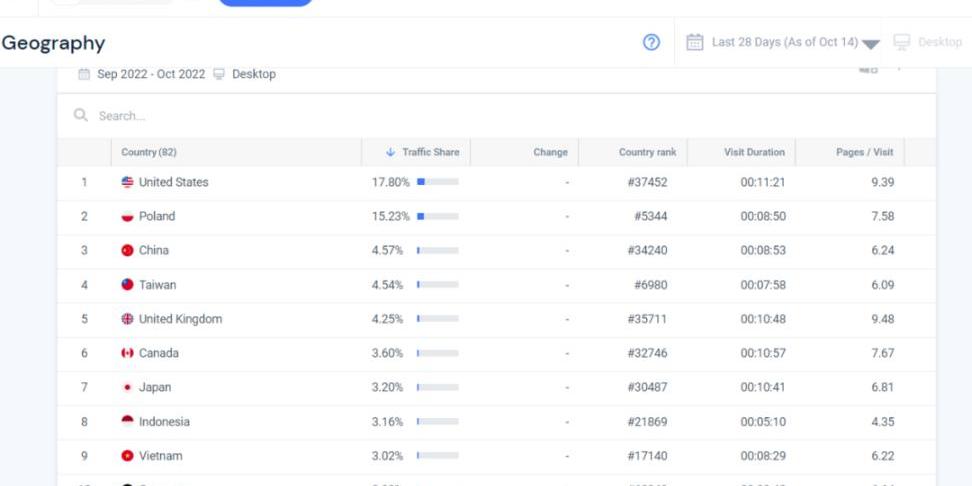Select the Taiwan country link
This screenshot has width=972, height=486.
click(x=157, y=285)
